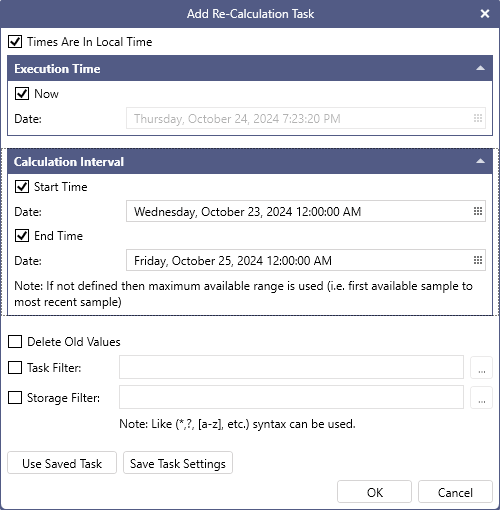Viewport: 500px width, 510px height.
Task: Click the disabled Execution Time date picker icon
Action: (478, 118)
